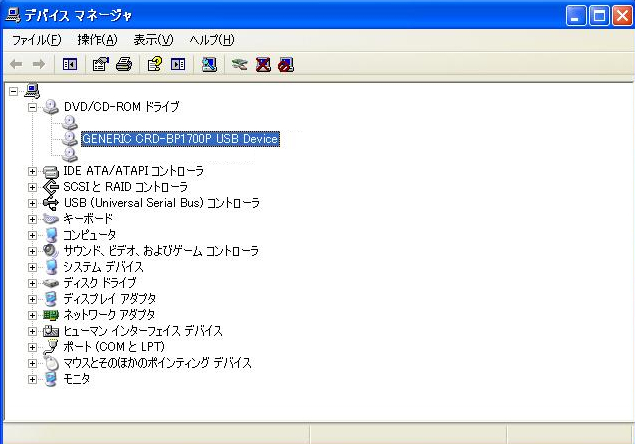Open Properties via the toolbar icon
The image size is (635, 444).
[100, 64]
